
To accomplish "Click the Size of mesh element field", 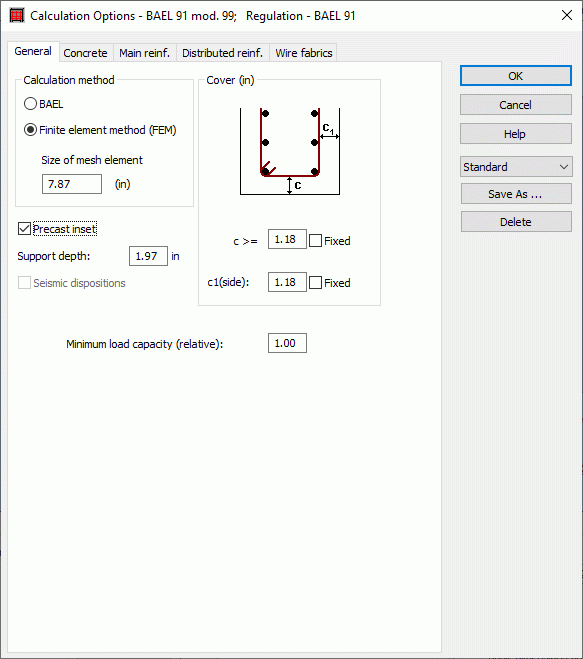I will pyautogui.click(x=72, y=184).
